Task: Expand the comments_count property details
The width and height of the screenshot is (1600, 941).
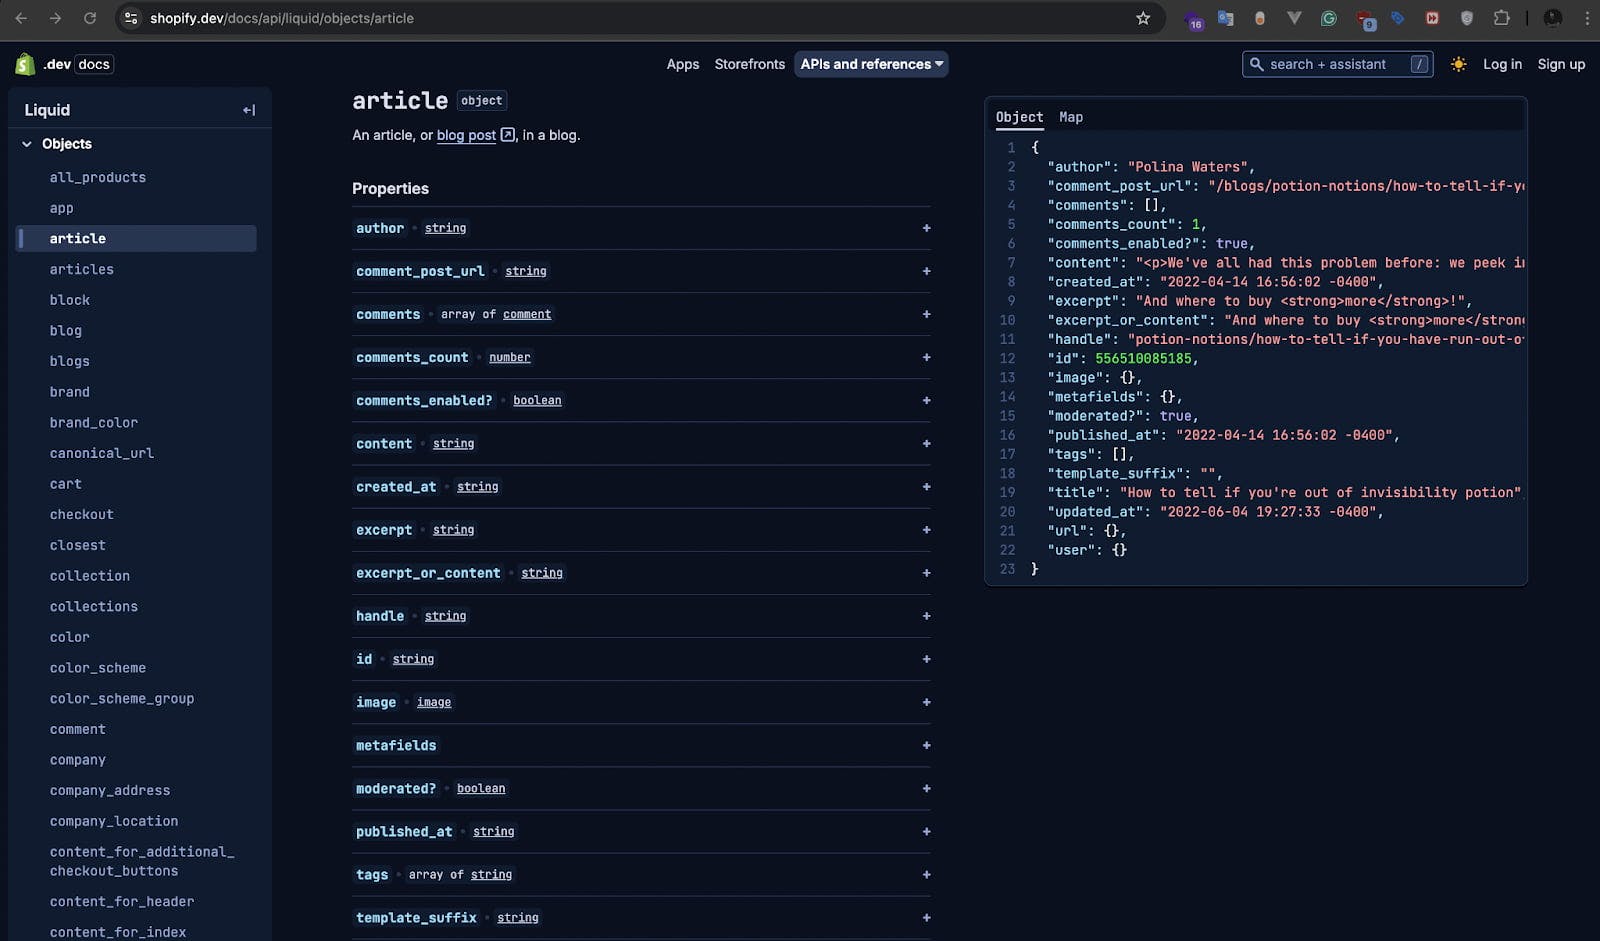Action: tap(926, 357)
